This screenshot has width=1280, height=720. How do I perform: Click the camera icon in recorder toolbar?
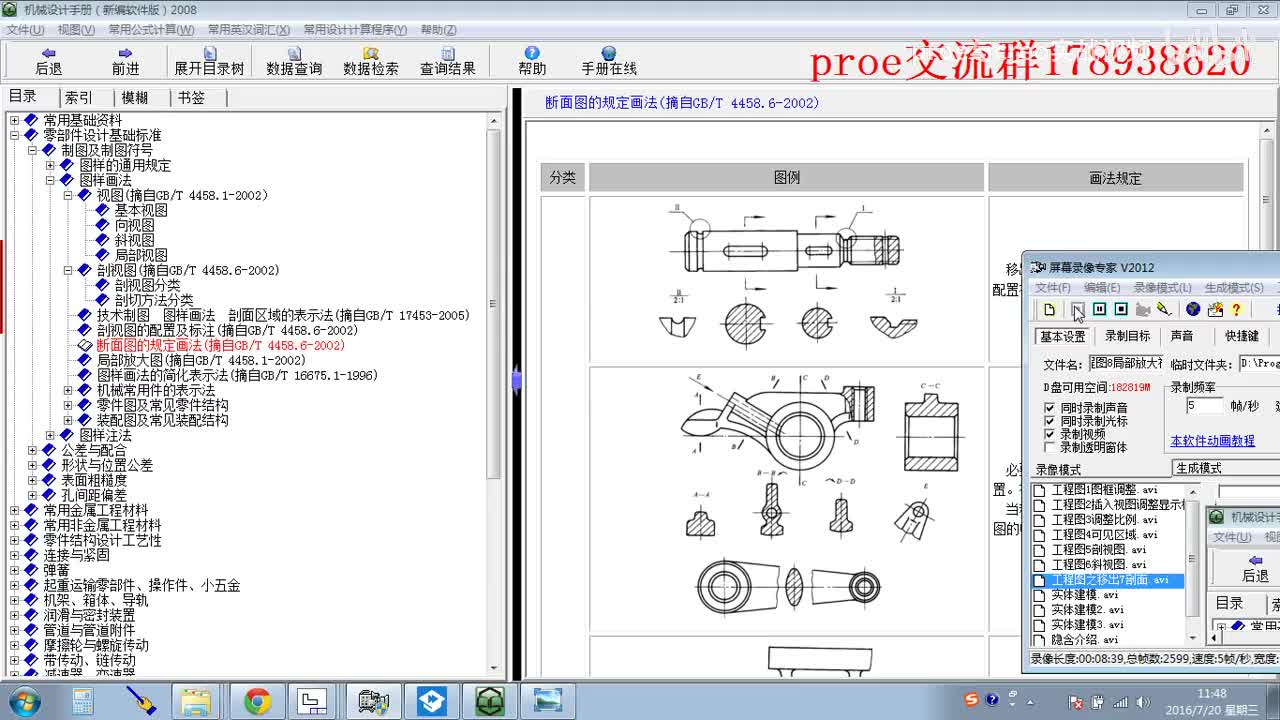pyautogui.click(x=1142, y=310)
